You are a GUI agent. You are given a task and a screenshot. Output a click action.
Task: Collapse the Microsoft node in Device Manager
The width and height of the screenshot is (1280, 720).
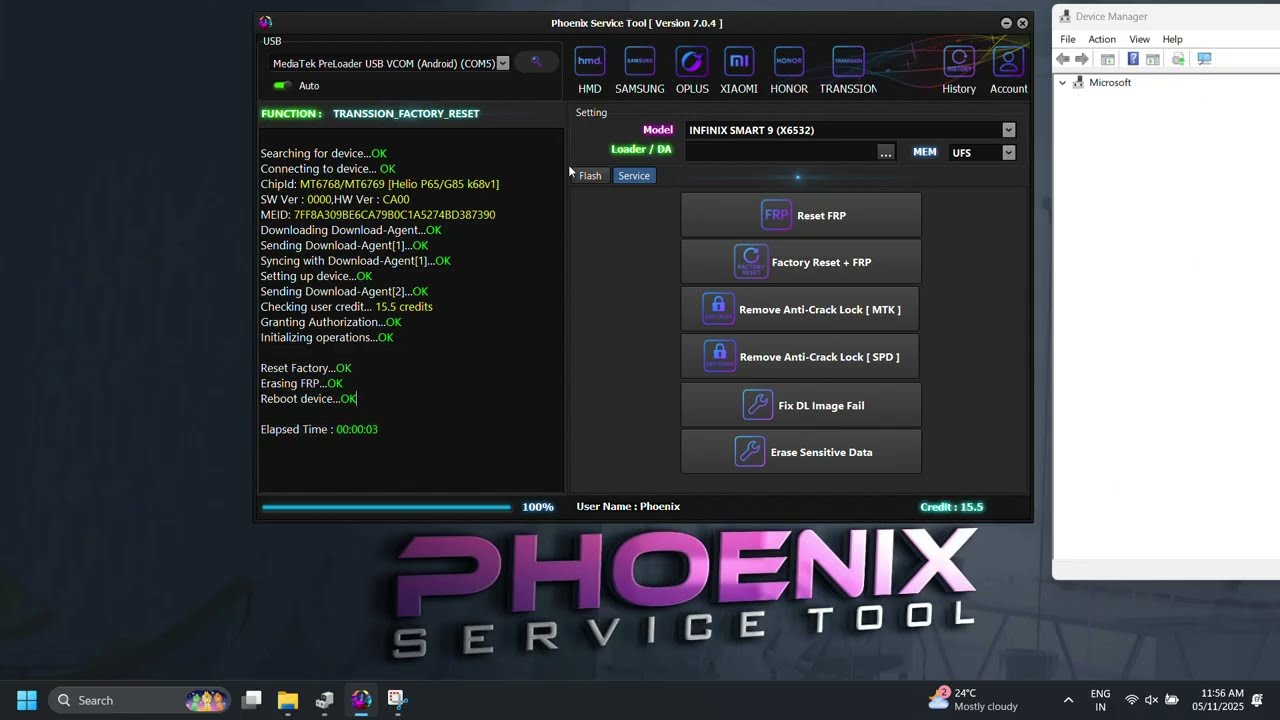tap(1062, 83)
